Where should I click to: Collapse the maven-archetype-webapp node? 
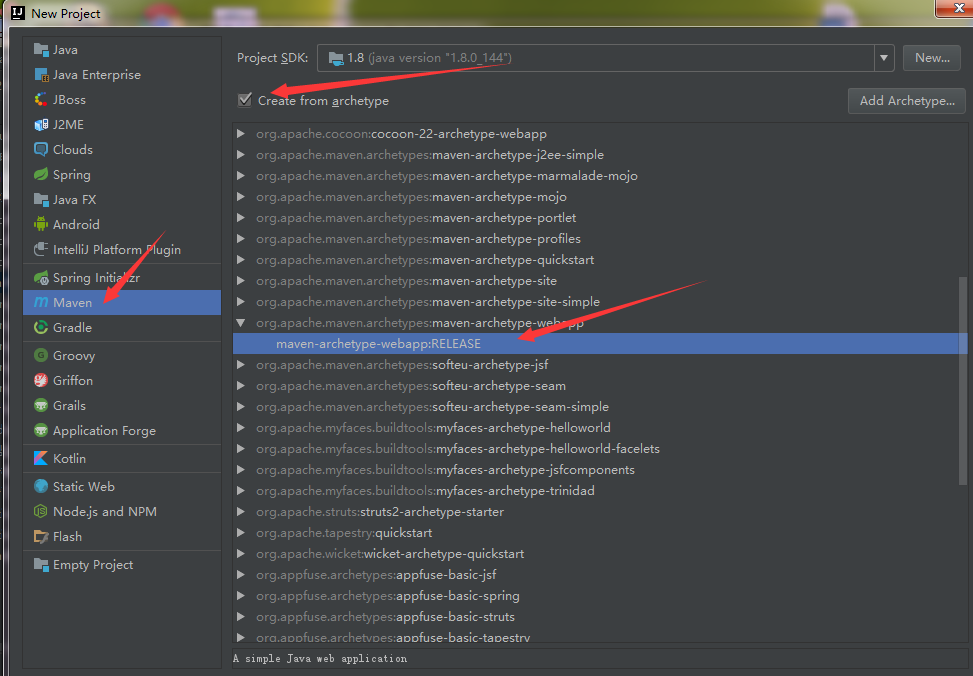[241, 323]
